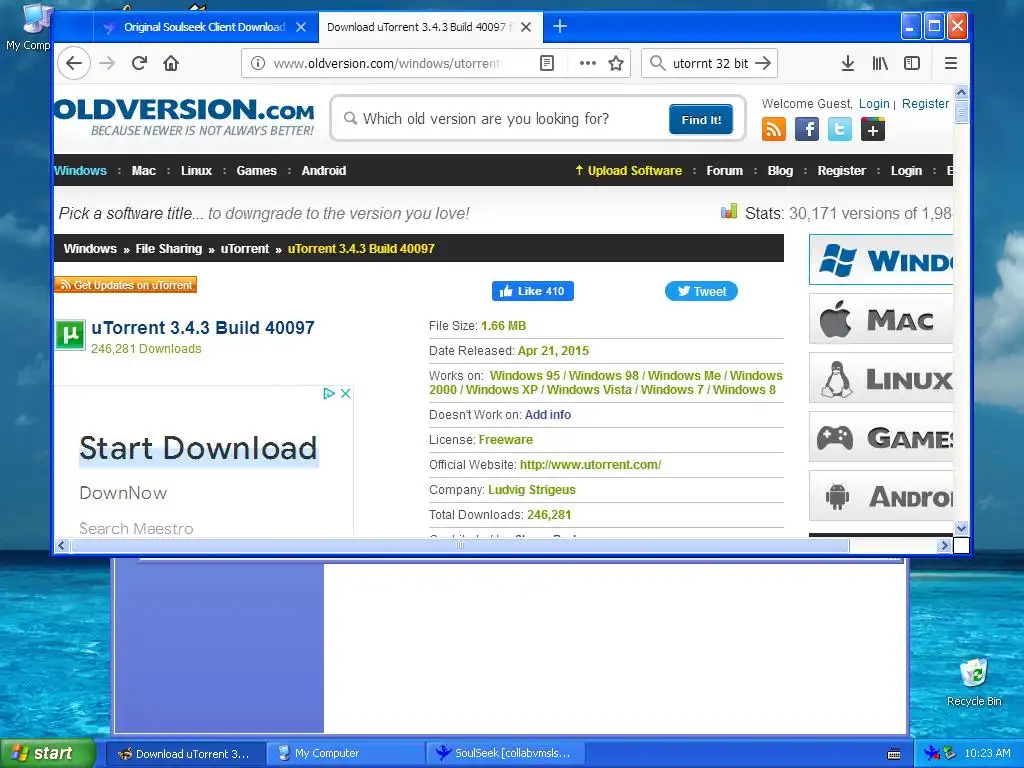Toggle reader view icon in address bar
The height and width of the screenshot is (768, 1024).
click(x=547, y=63)
